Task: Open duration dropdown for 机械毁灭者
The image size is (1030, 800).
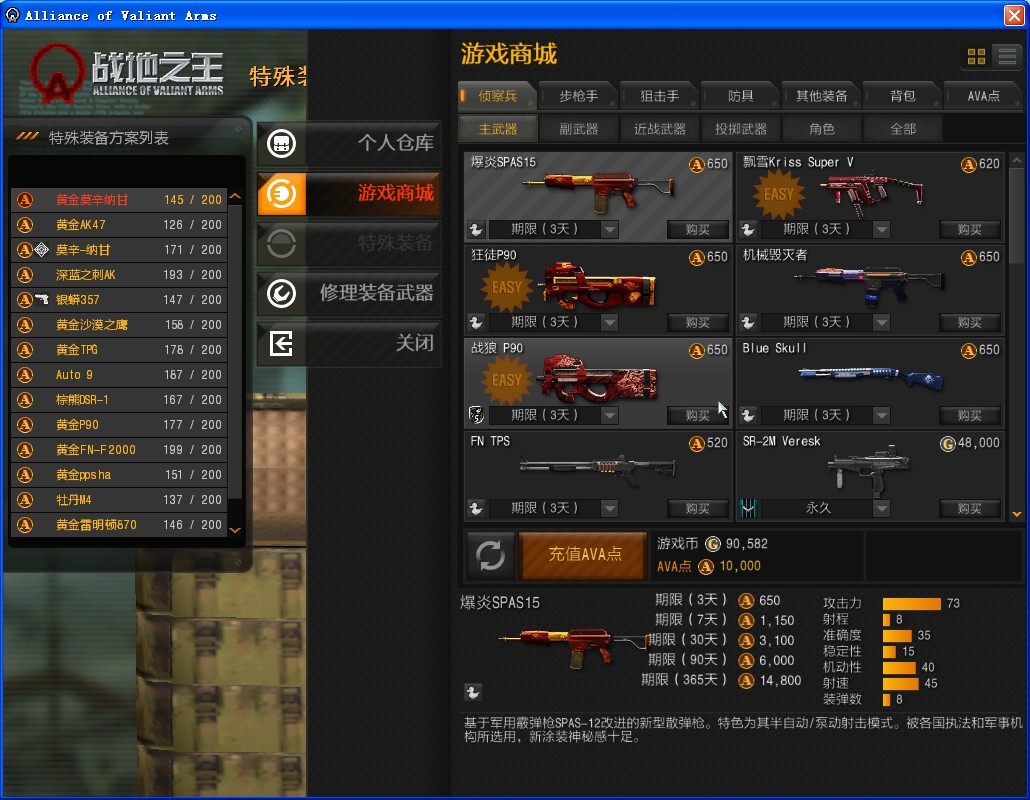Action: click(882, 322)
